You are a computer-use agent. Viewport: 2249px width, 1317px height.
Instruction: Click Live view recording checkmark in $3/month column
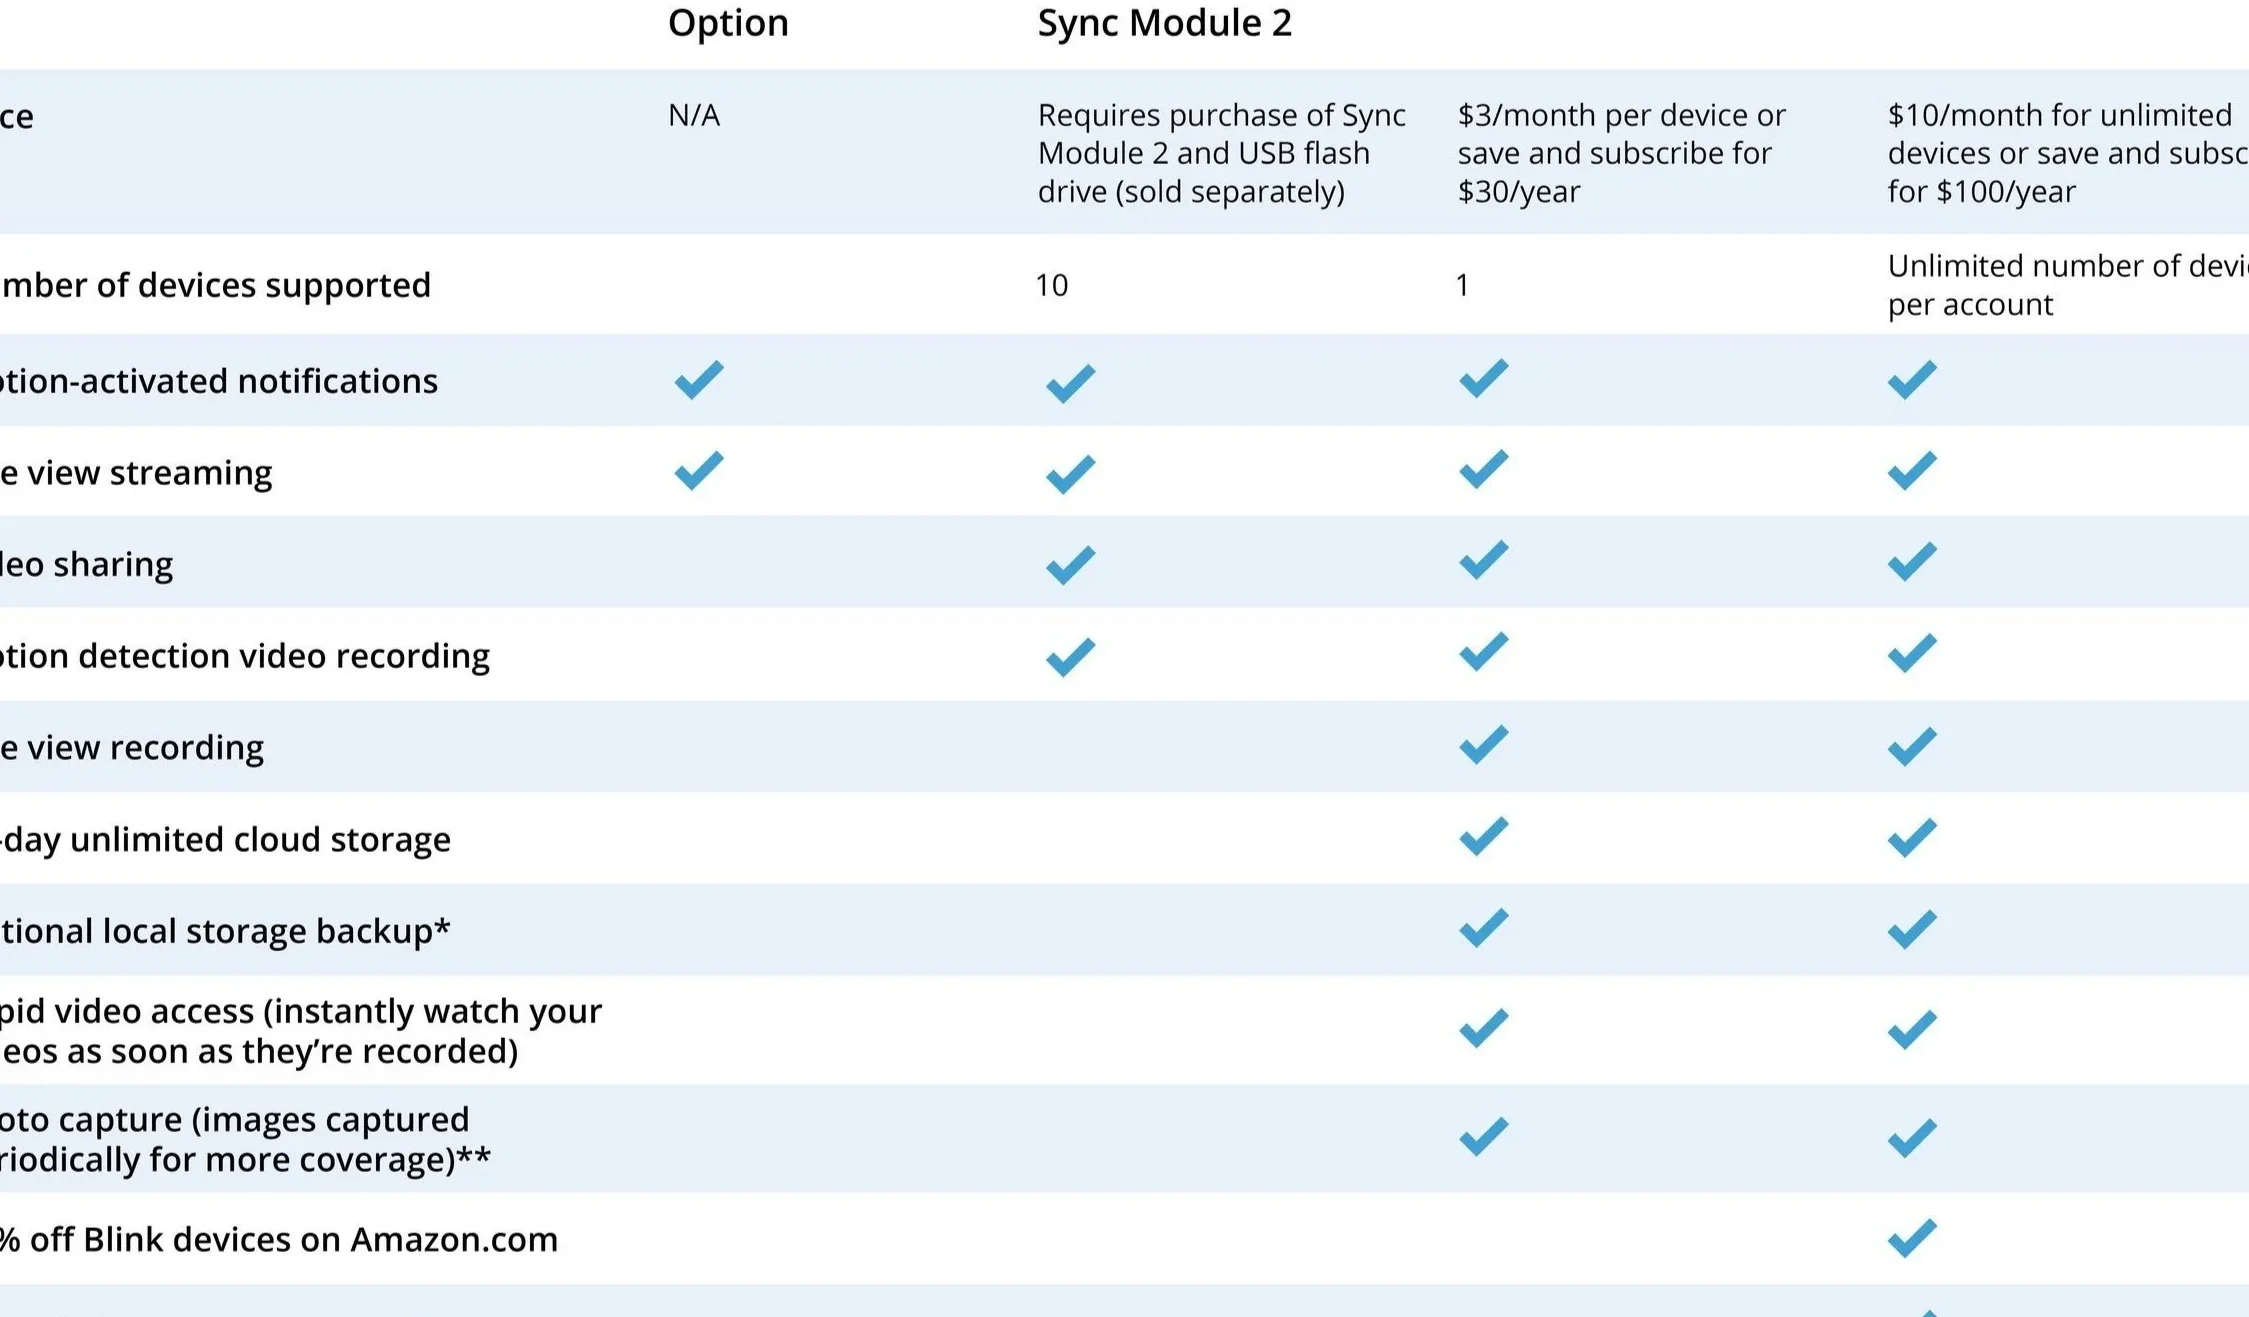(x=1483, y=745)
